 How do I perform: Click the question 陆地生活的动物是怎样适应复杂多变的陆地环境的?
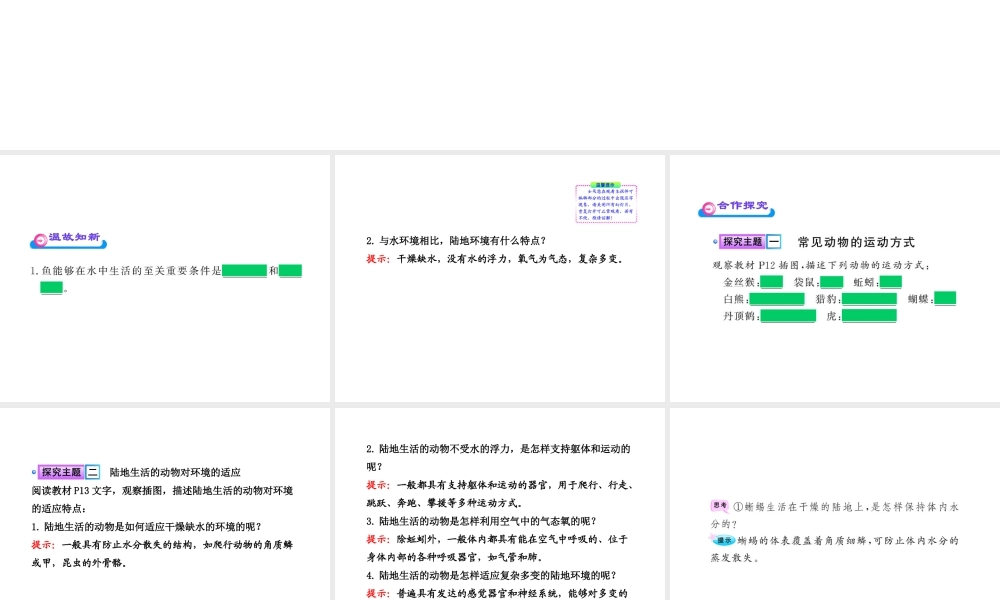pyautogui.click(x=492, y=575)
